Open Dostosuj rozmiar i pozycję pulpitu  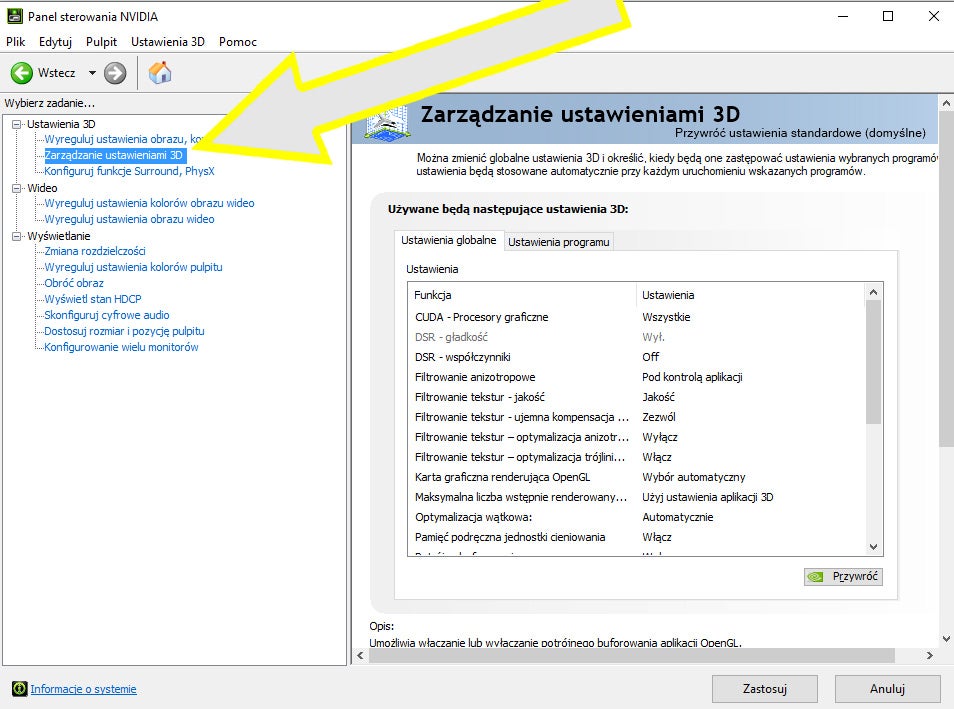coord(124,331)
